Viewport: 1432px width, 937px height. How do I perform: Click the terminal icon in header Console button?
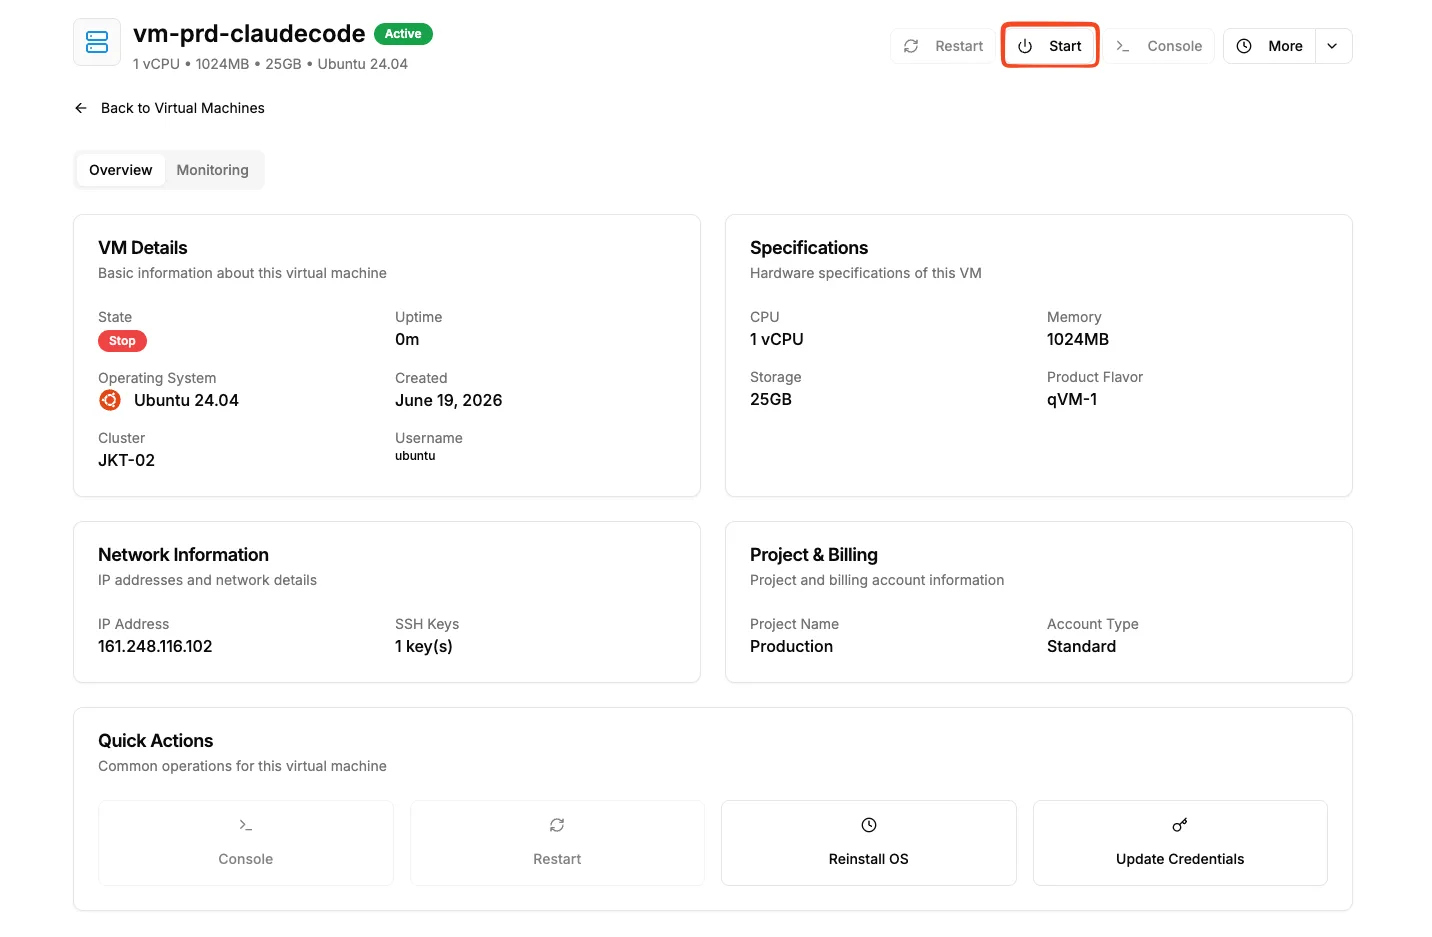click(x=1123, y=46)
